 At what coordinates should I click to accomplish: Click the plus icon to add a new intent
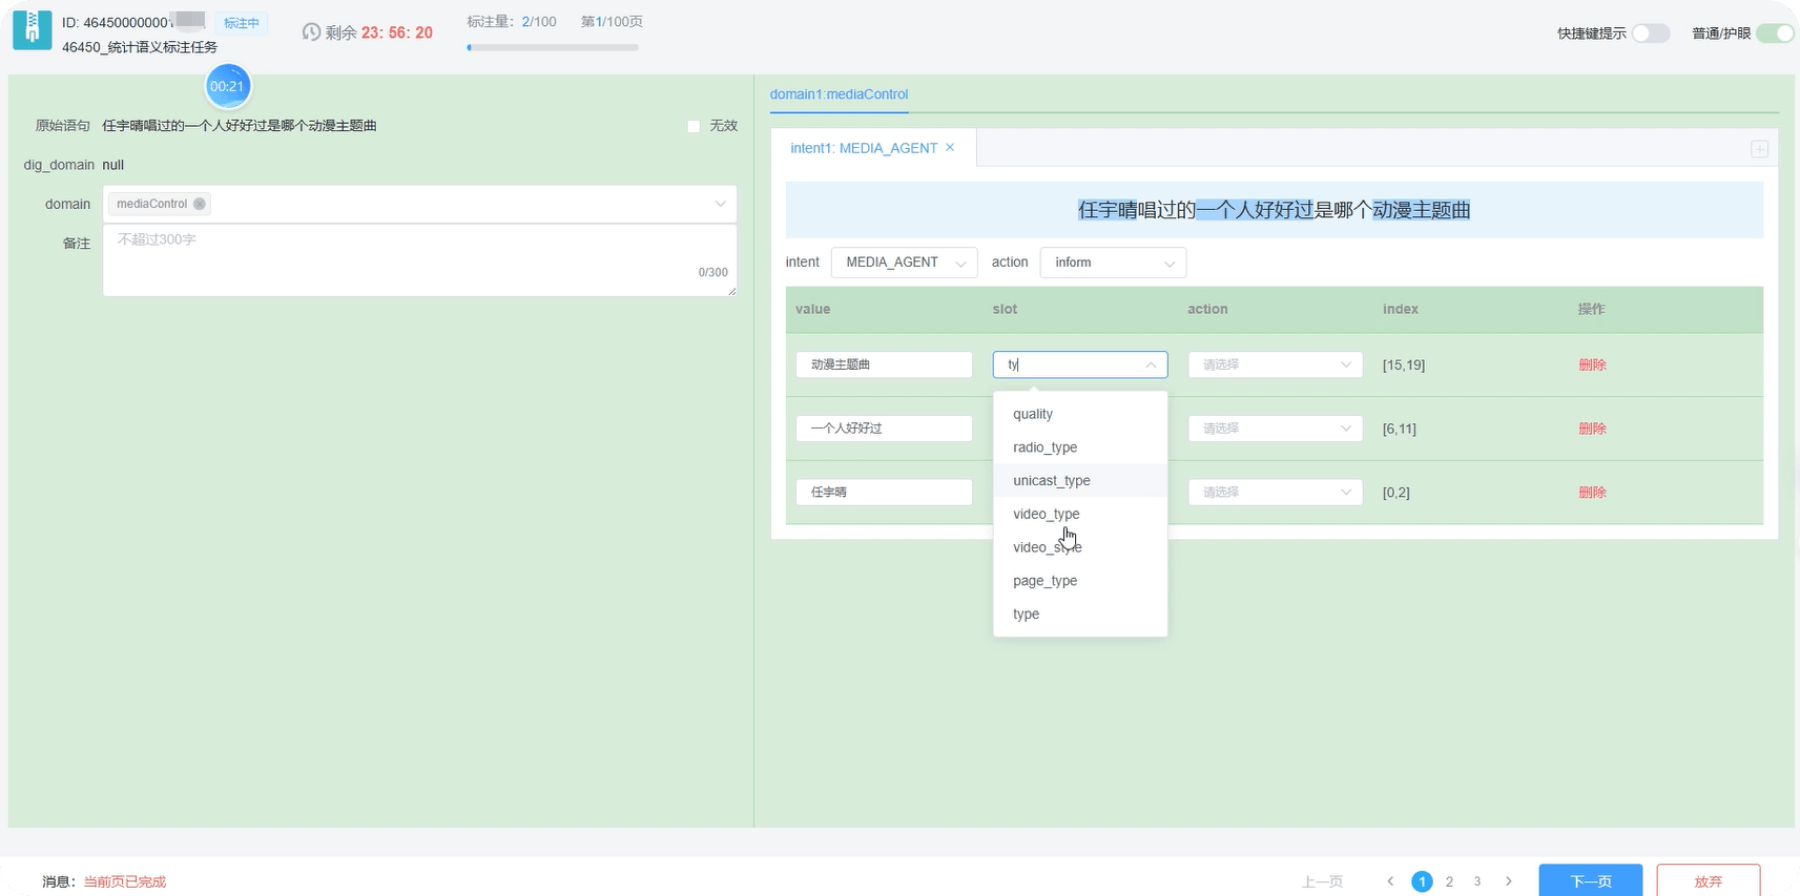[x=1759, y=149]
